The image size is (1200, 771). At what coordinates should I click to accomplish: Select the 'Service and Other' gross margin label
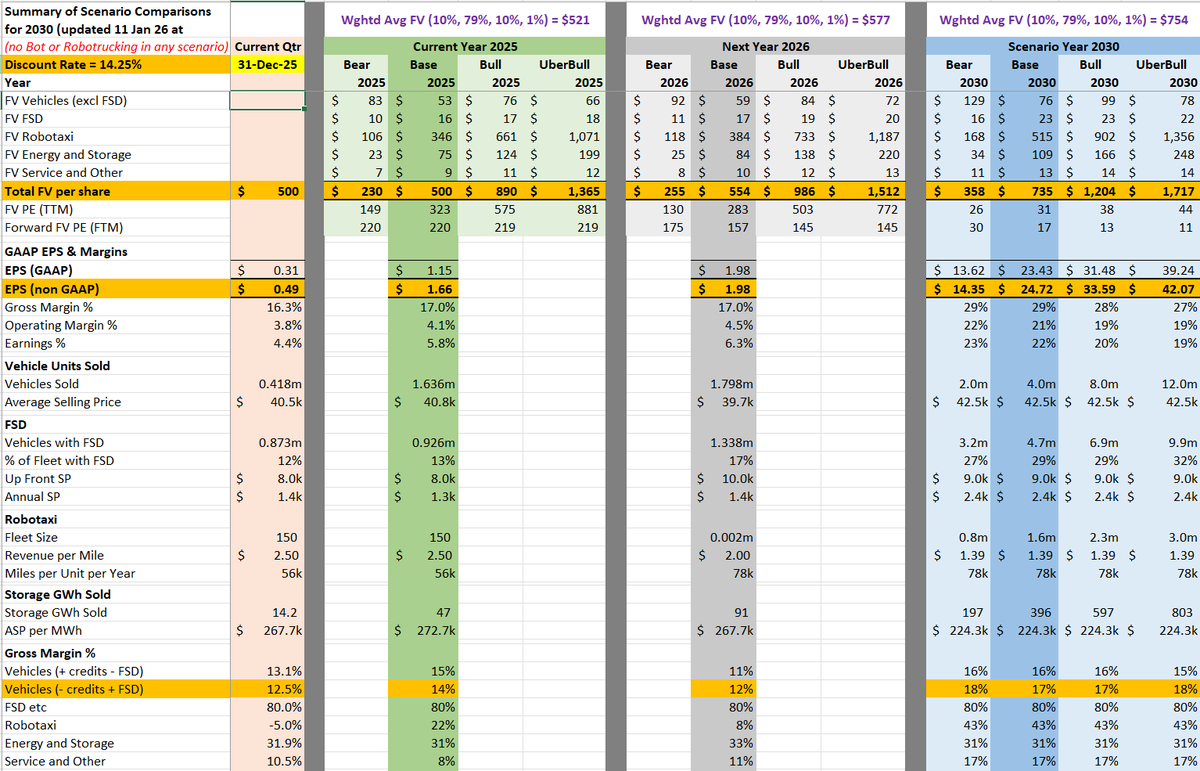coord(52,761)
